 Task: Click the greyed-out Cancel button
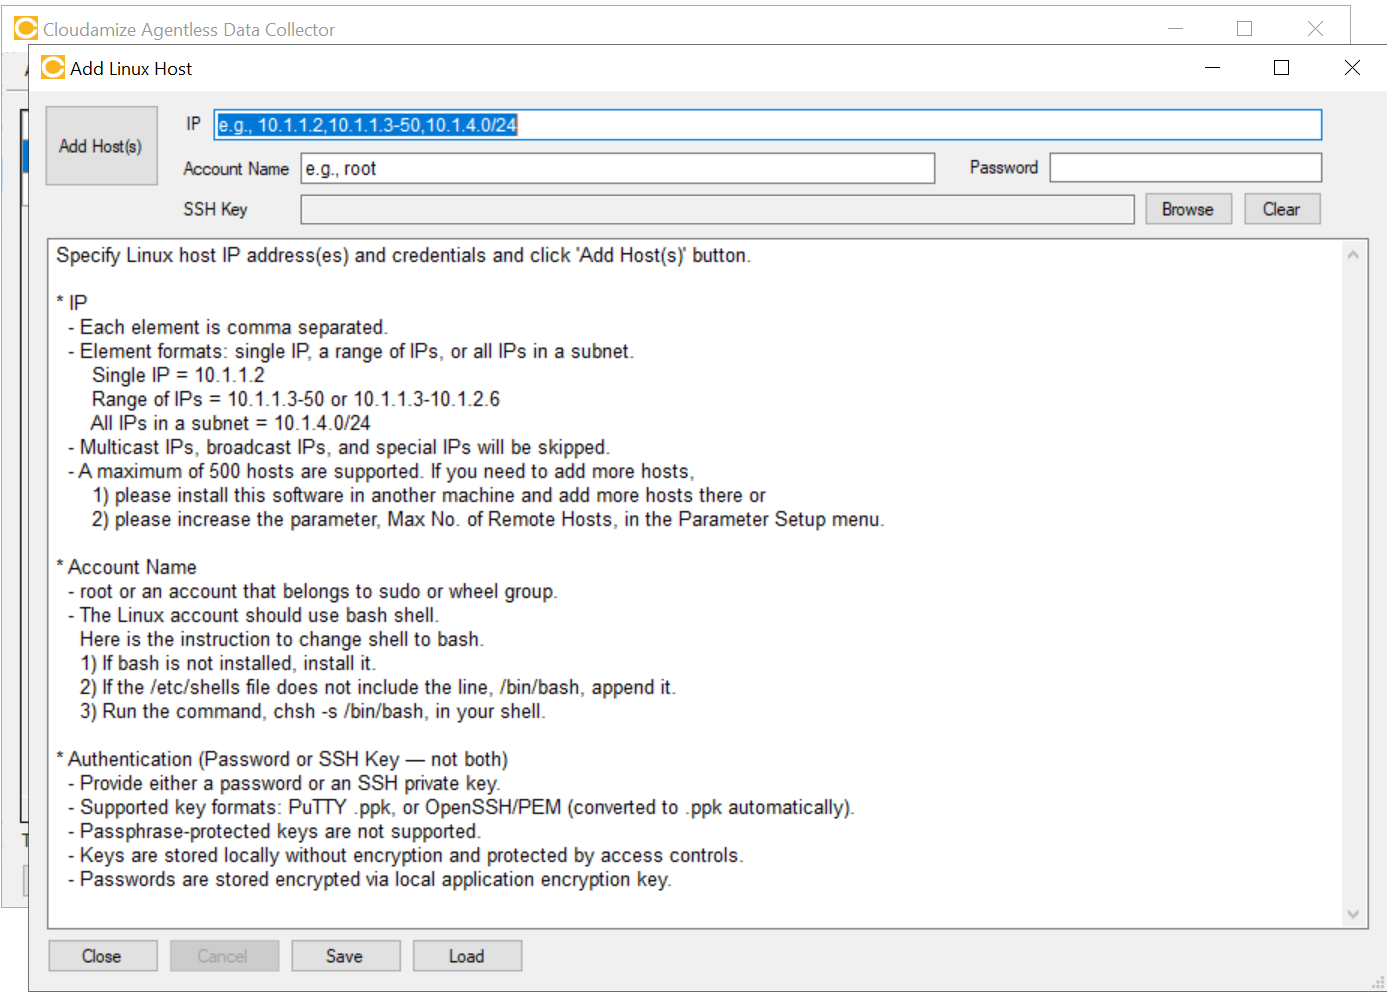[x=223, y=956]
